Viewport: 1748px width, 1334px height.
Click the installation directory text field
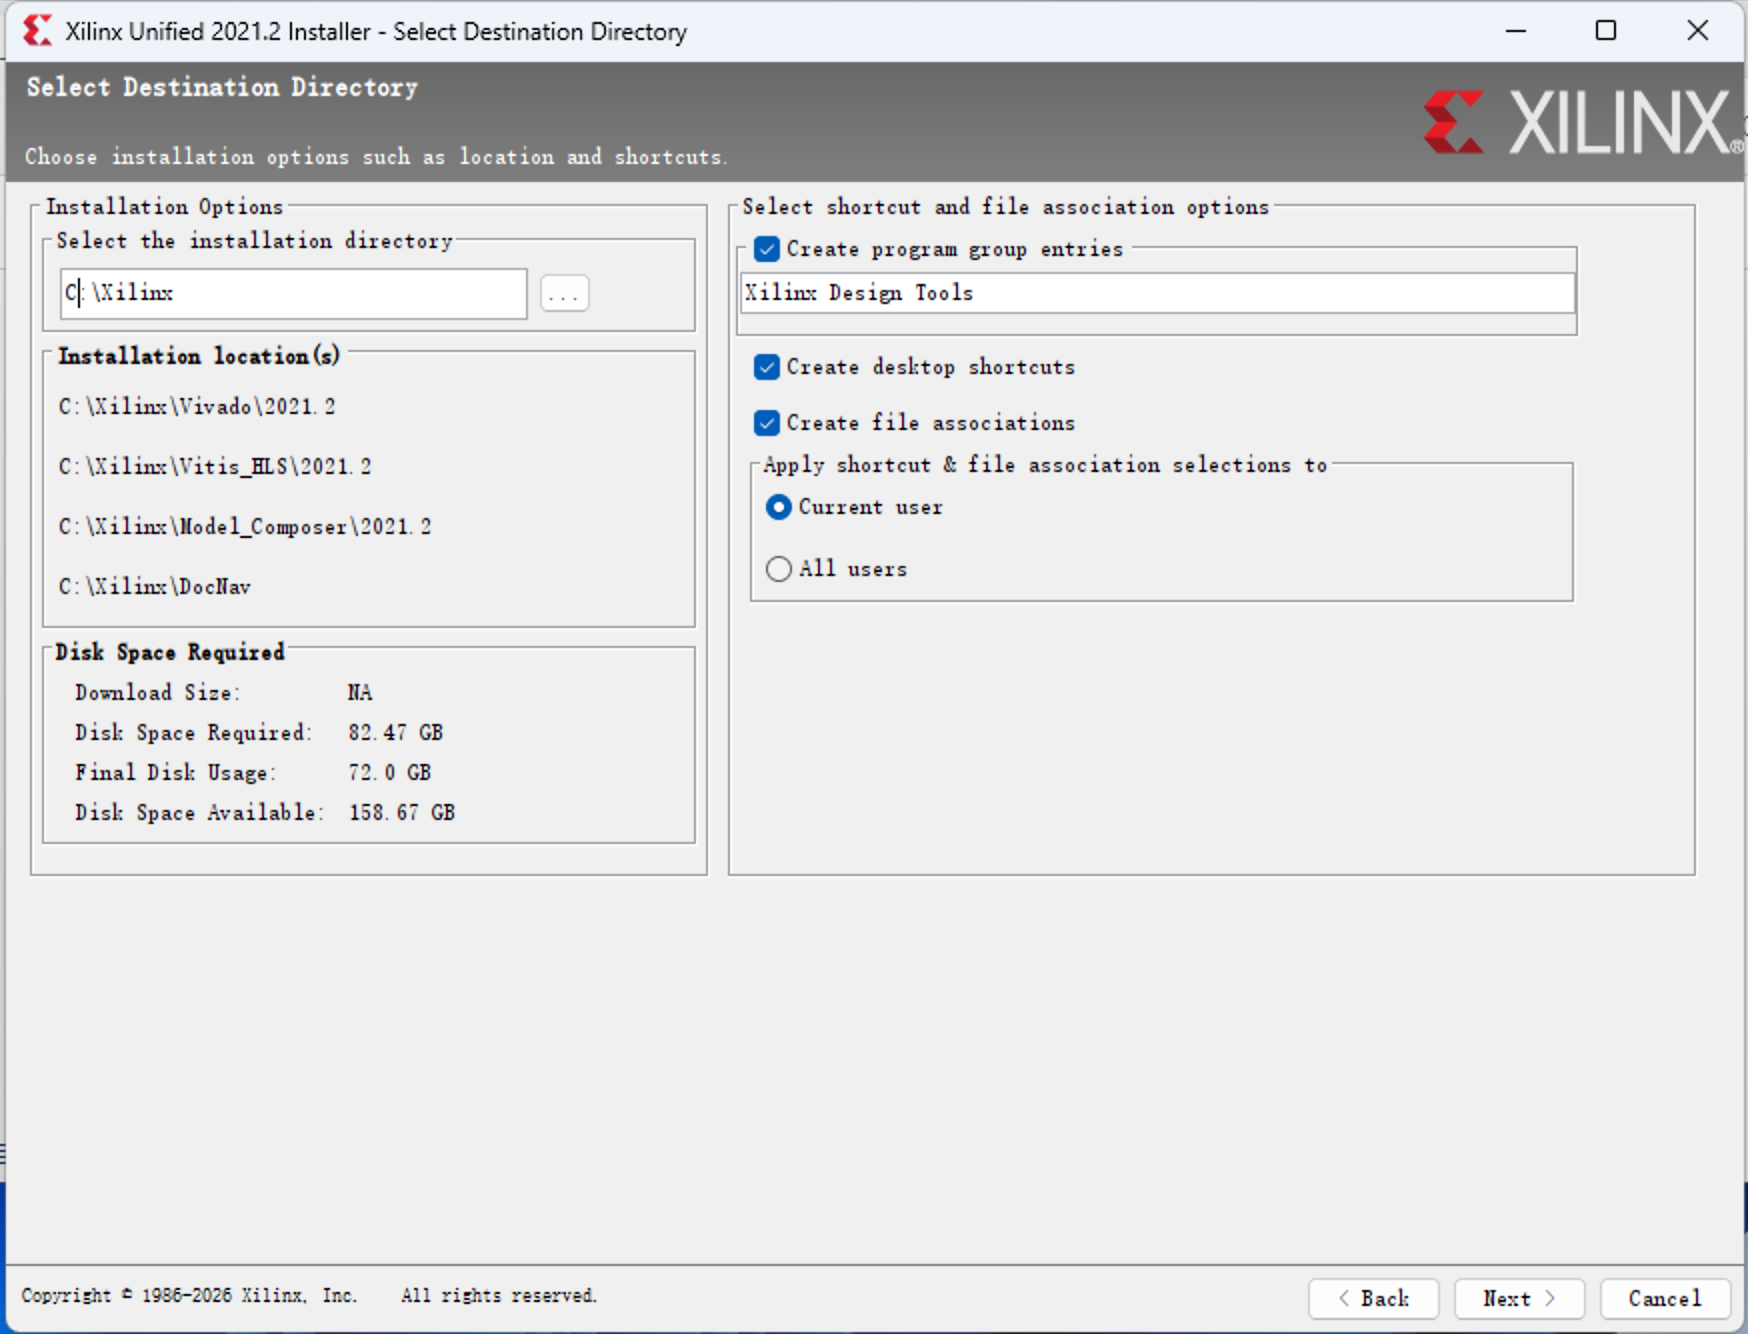pos(293,294)
